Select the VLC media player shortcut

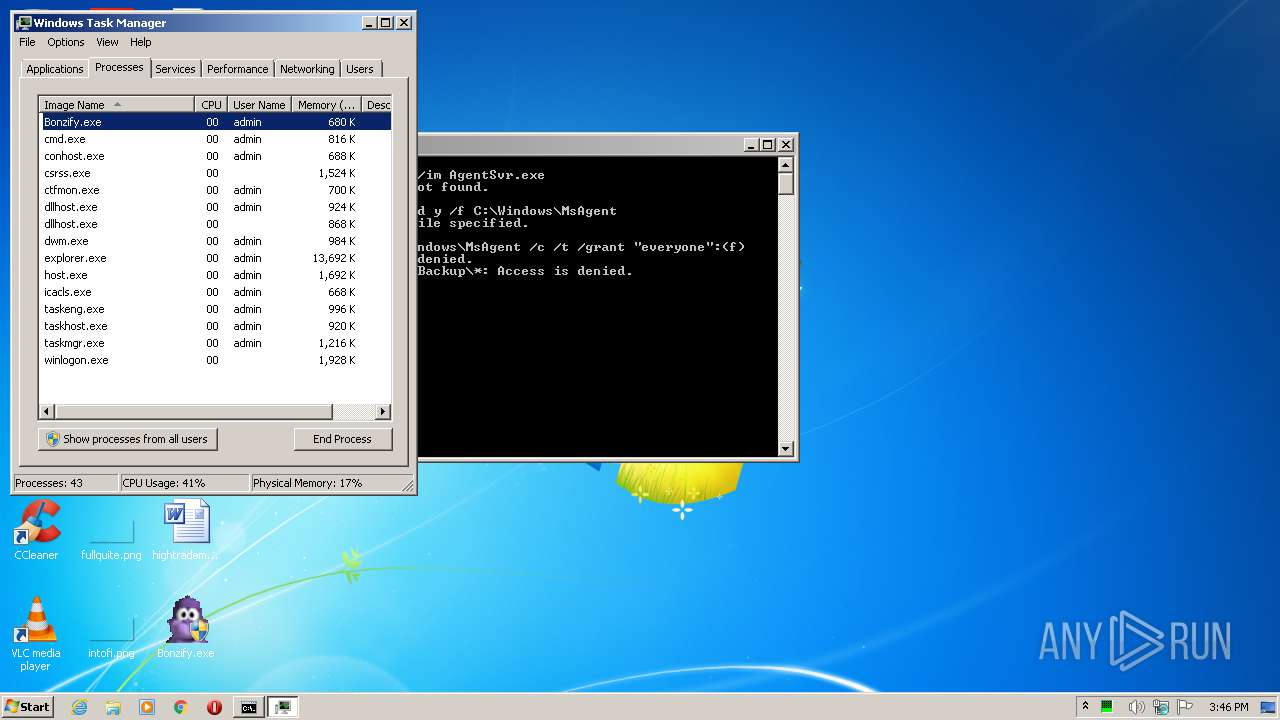pos(36,634)
